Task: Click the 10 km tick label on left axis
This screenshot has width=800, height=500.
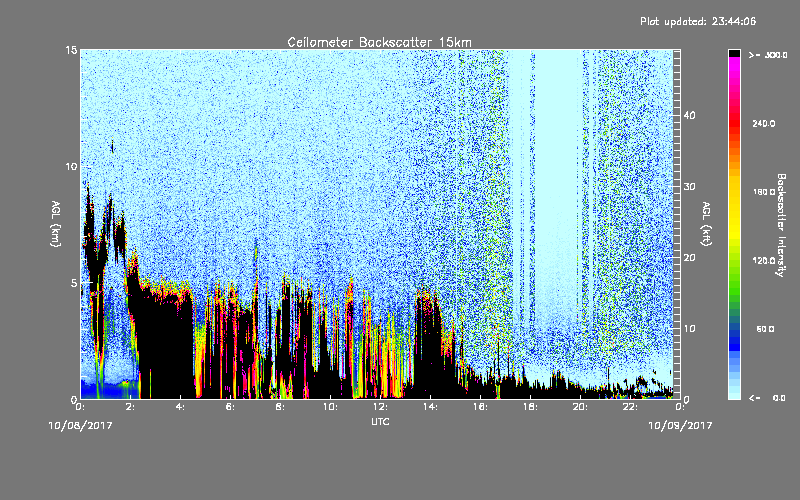Action: pos(71,167)
